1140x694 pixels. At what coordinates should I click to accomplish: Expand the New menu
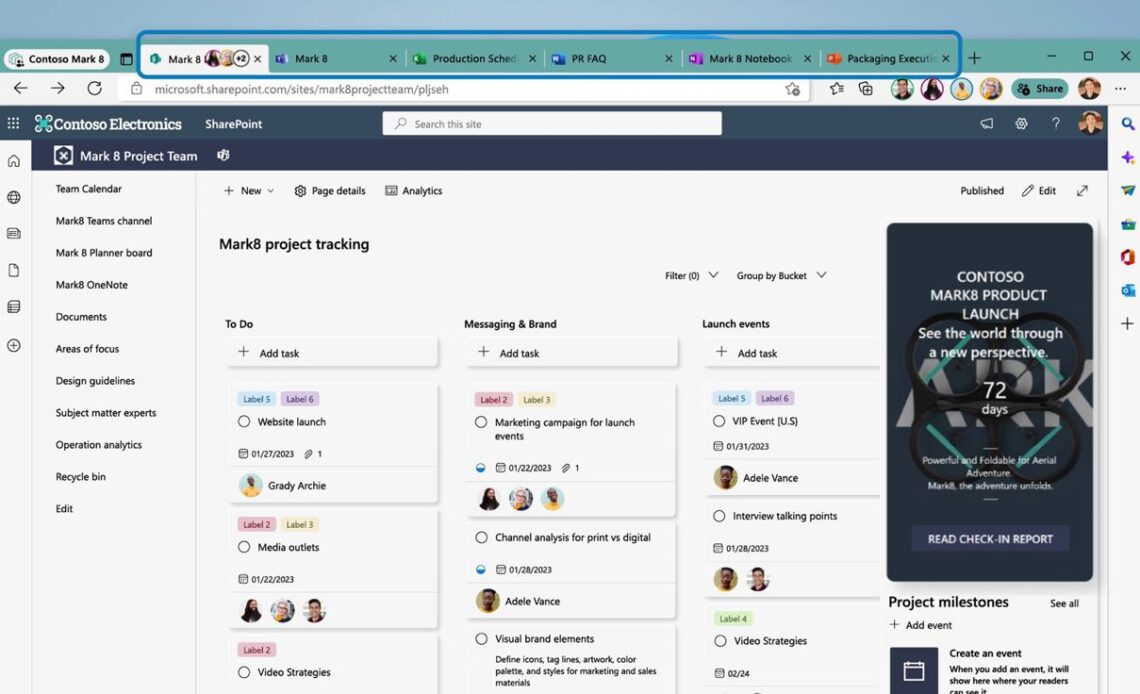[249, 190]
